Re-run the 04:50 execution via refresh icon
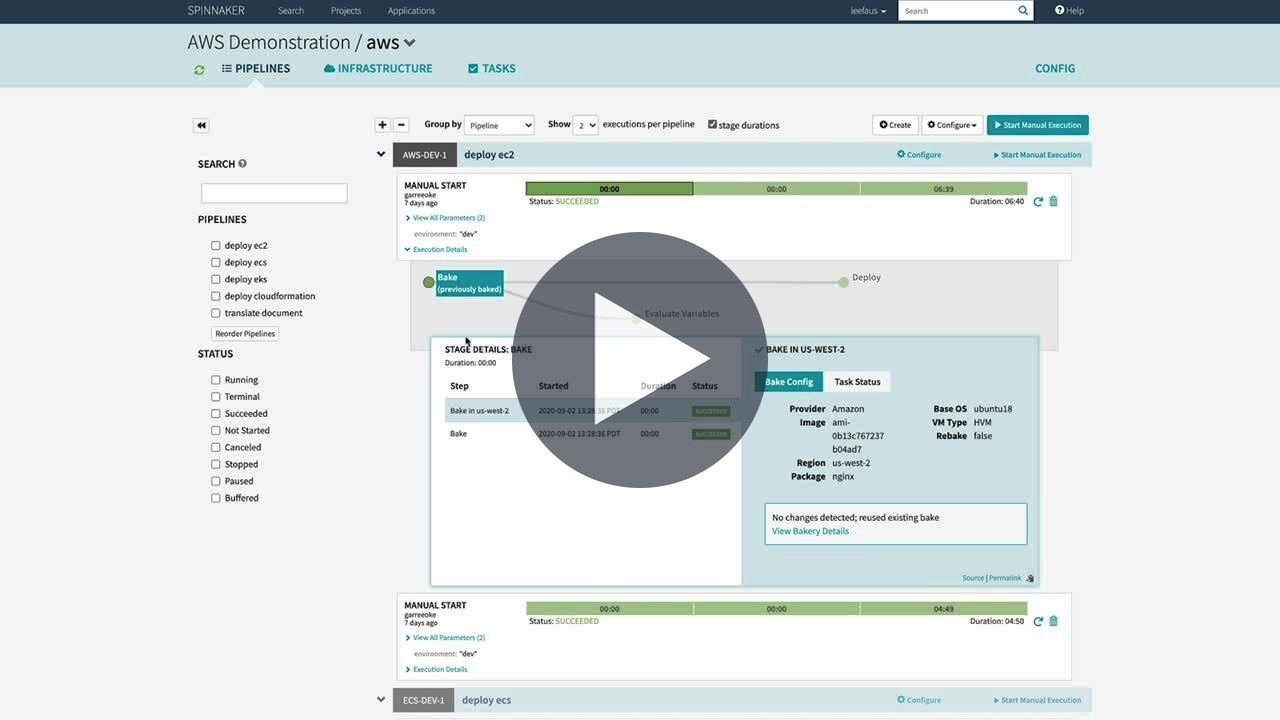 [1038, 622]
